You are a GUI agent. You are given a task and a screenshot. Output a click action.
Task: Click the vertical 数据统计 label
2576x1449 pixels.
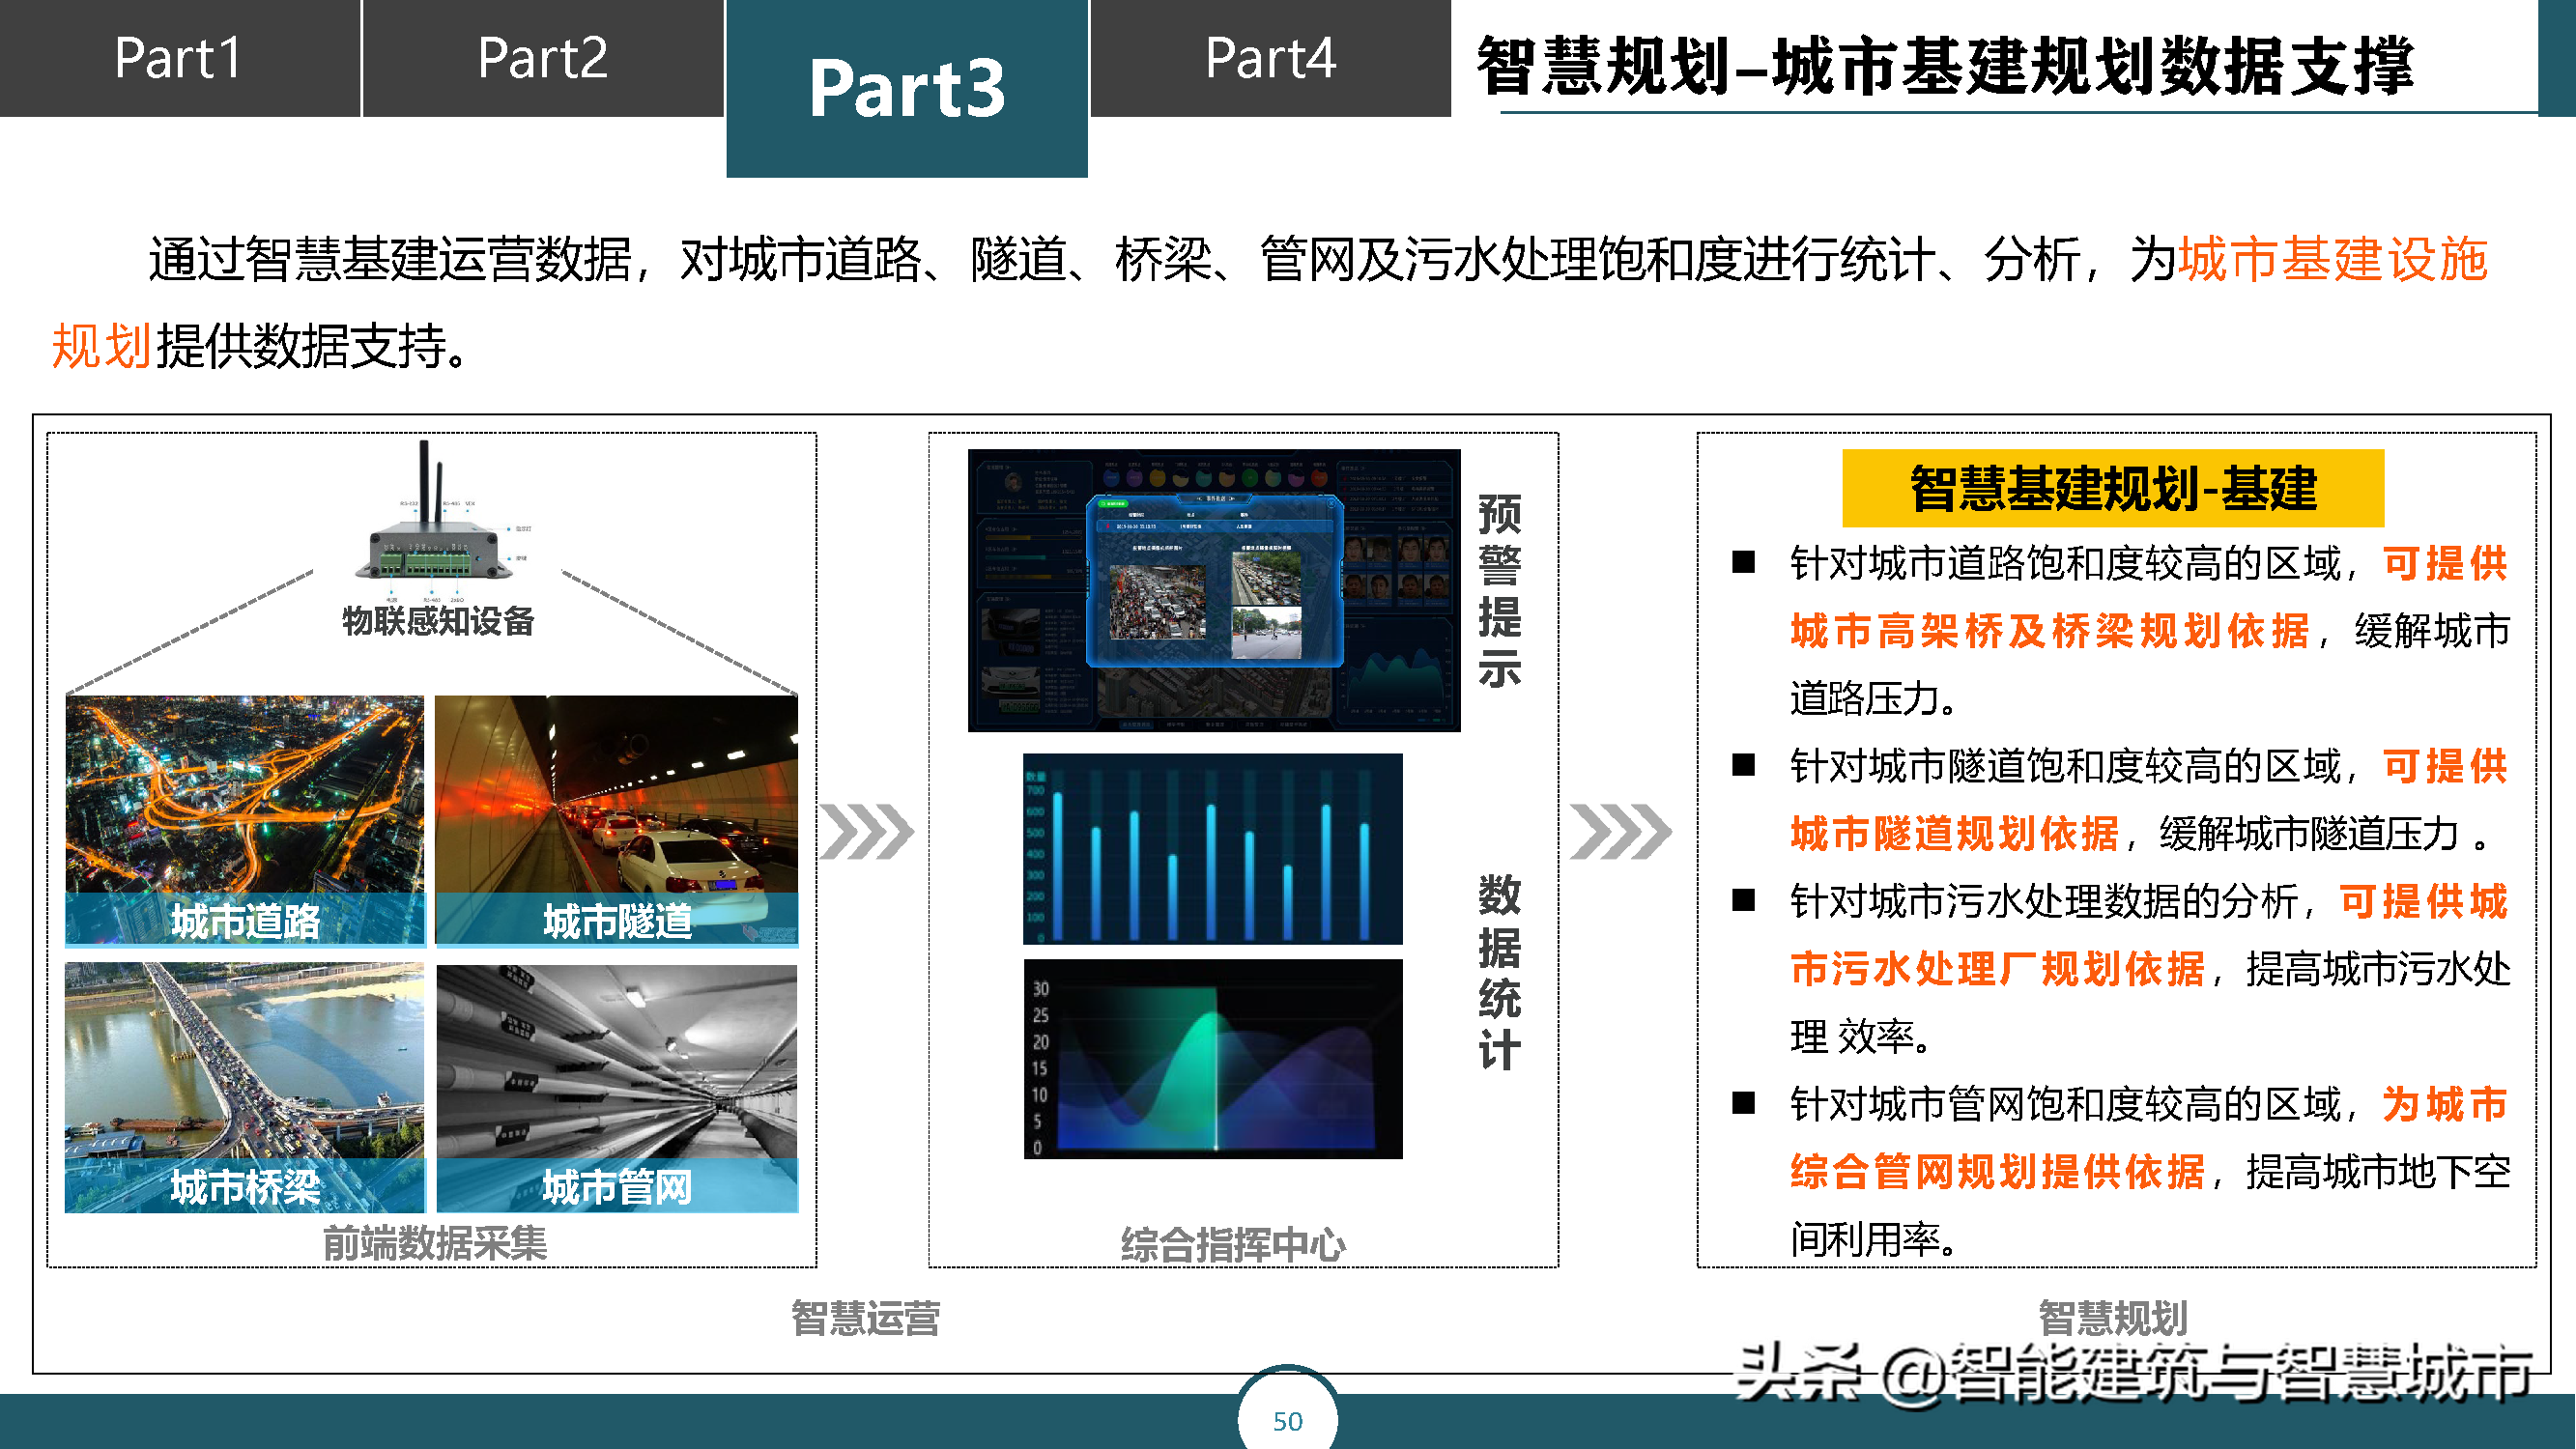[1500, 971]
